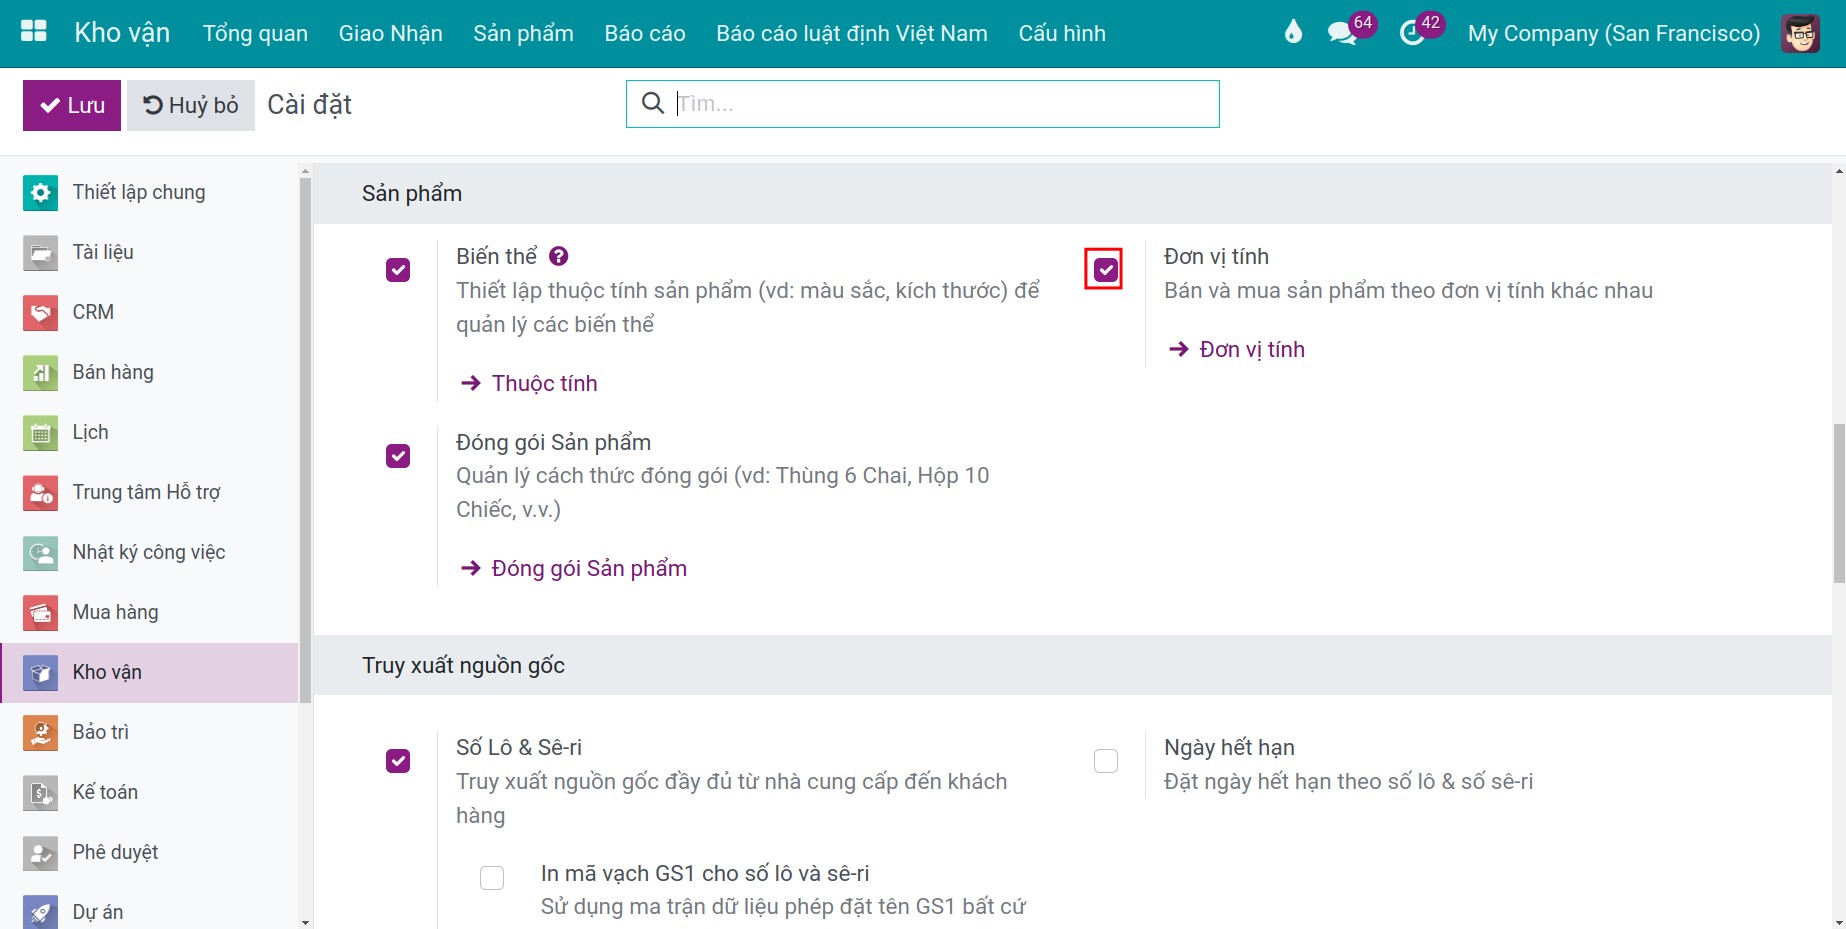Toggle the Đóng gói Sản phẩm checkbox
The width and height of the screenshot is (1846, 929).
pyautogui.click(x=398, y=456)
